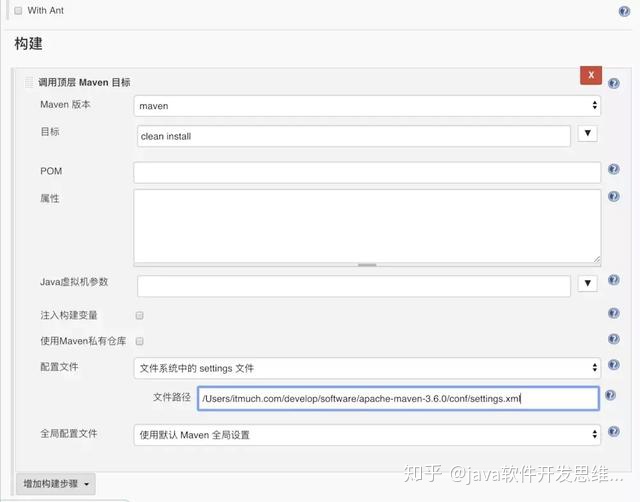
Task: Click into the Java虚拟机参数 input field
Action: 353,286
